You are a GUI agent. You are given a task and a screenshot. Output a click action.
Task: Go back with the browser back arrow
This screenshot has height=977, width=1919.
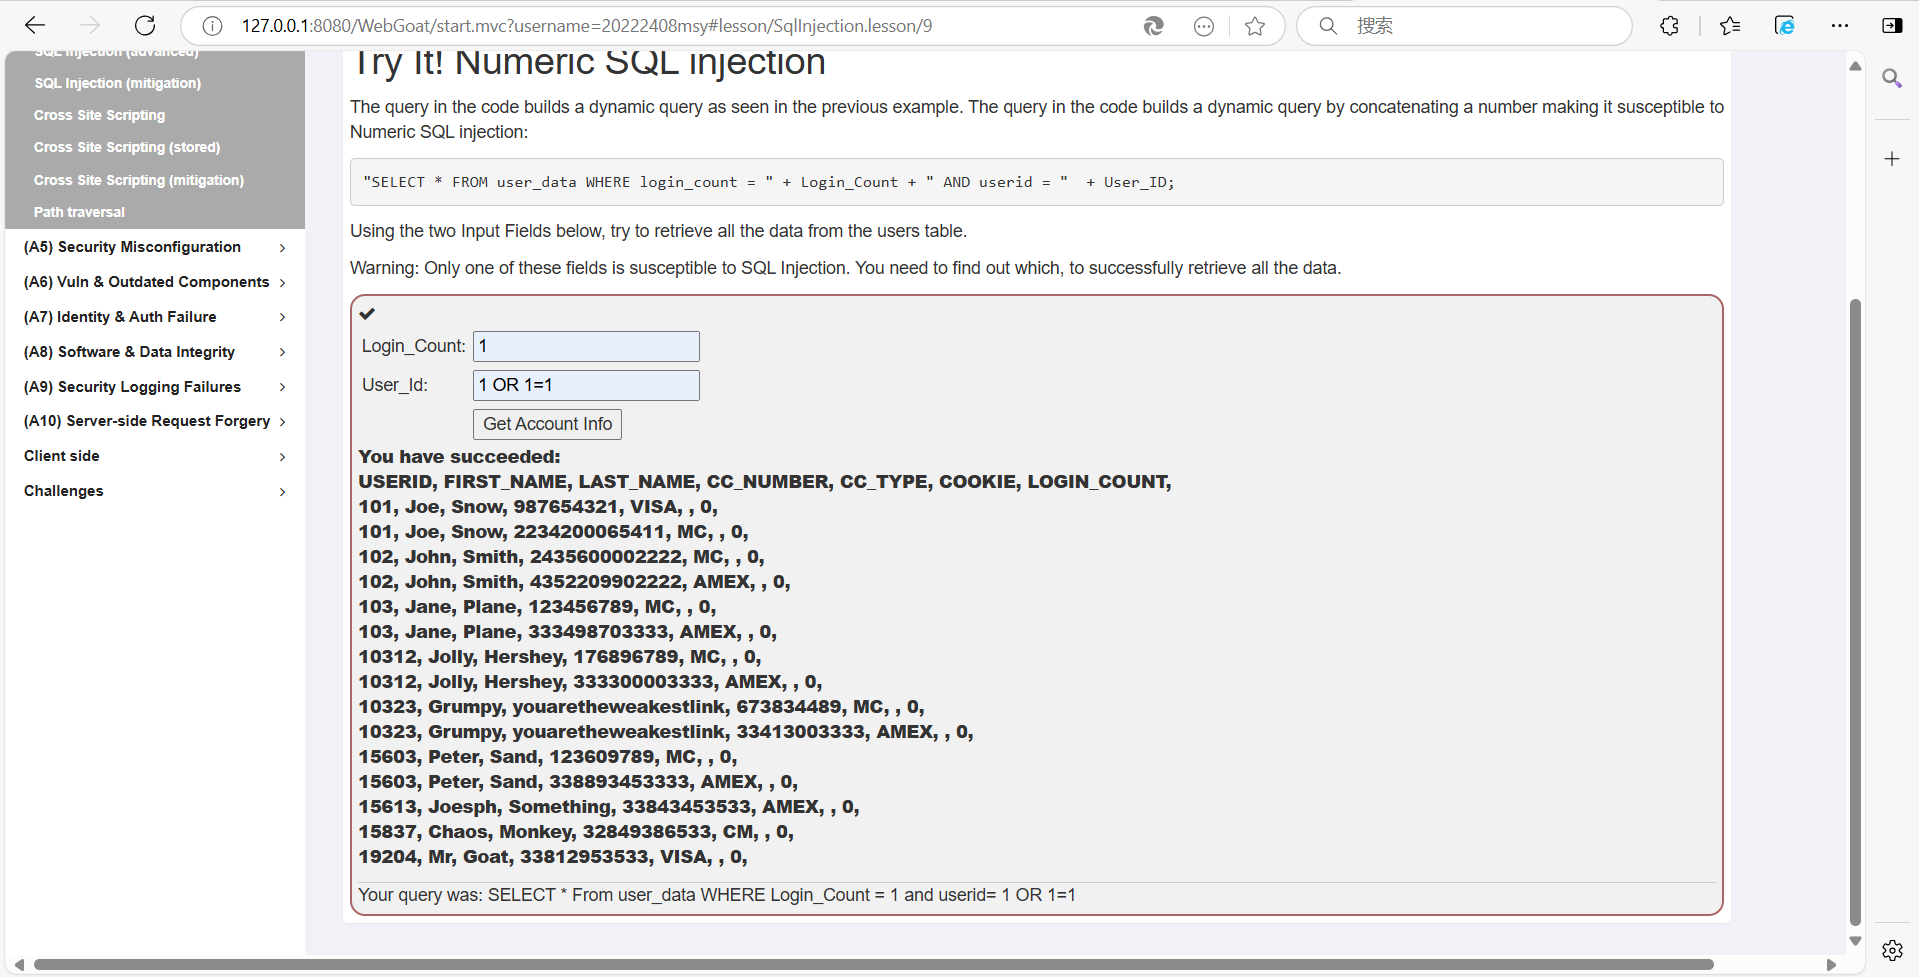35,26
